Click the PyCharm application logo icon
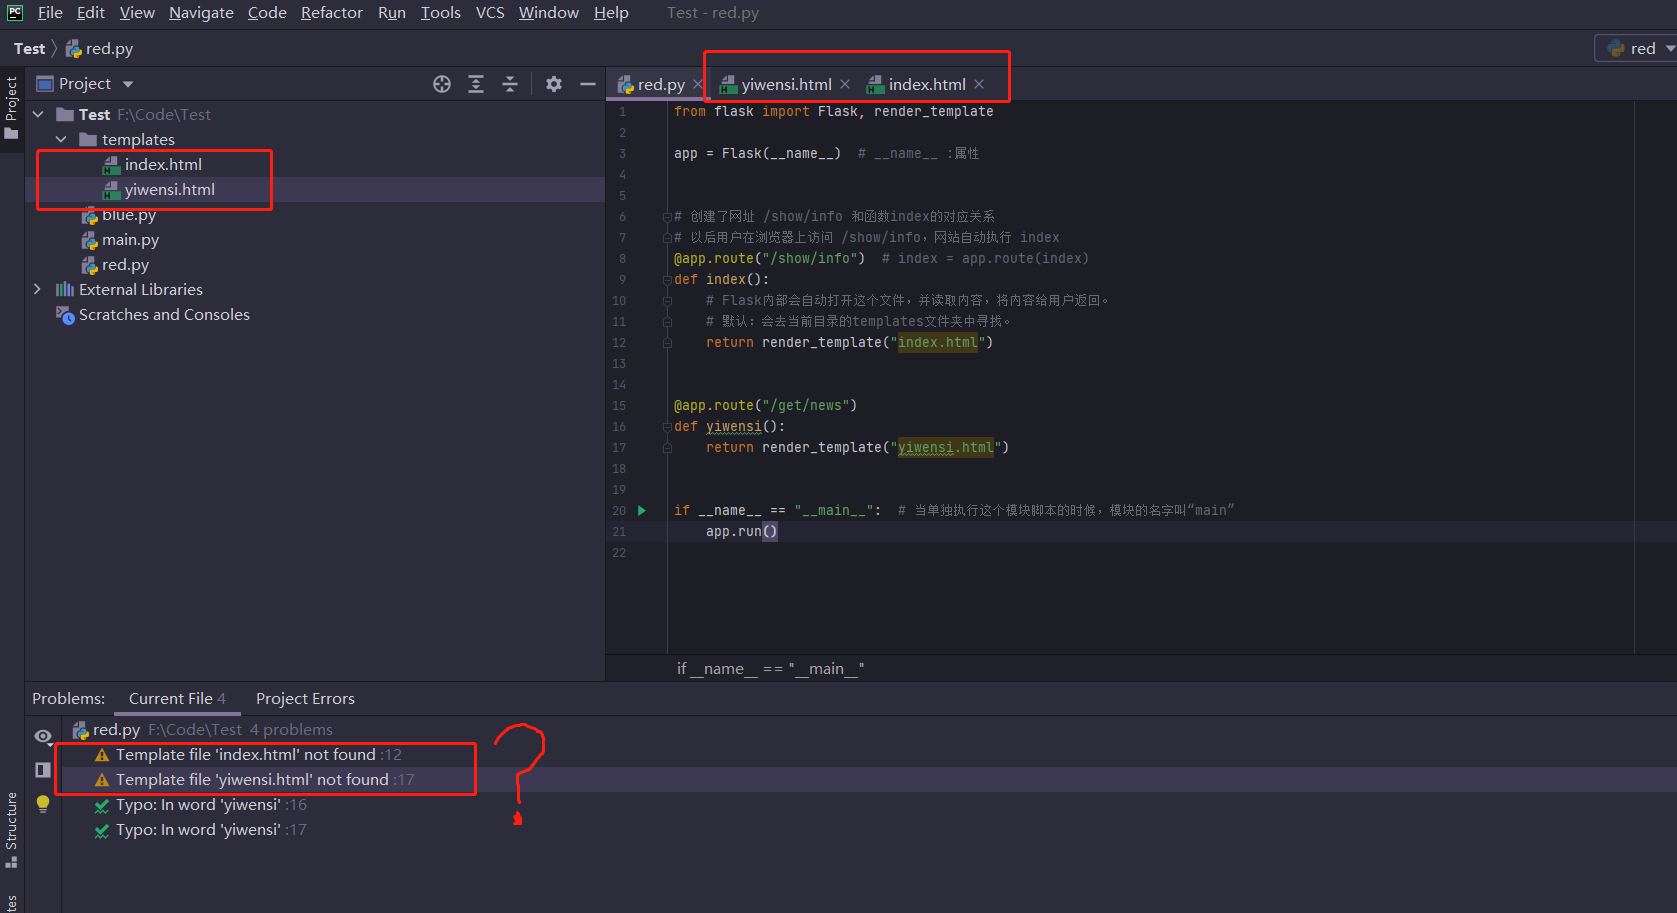The width and height of the screenshot is (1677, 913). (15, 13)
